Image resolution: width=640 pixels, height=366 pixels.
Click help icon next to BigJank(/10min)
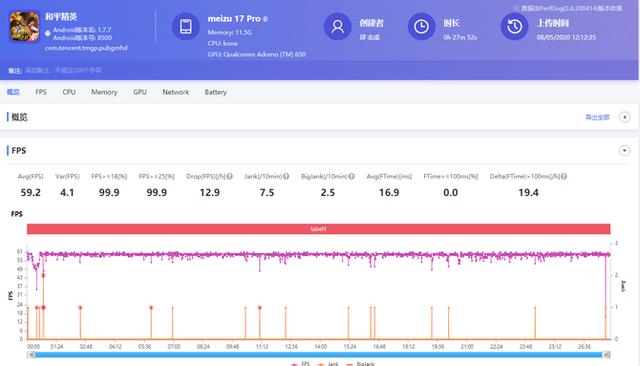pyautogui.click(x=351, y=176)
